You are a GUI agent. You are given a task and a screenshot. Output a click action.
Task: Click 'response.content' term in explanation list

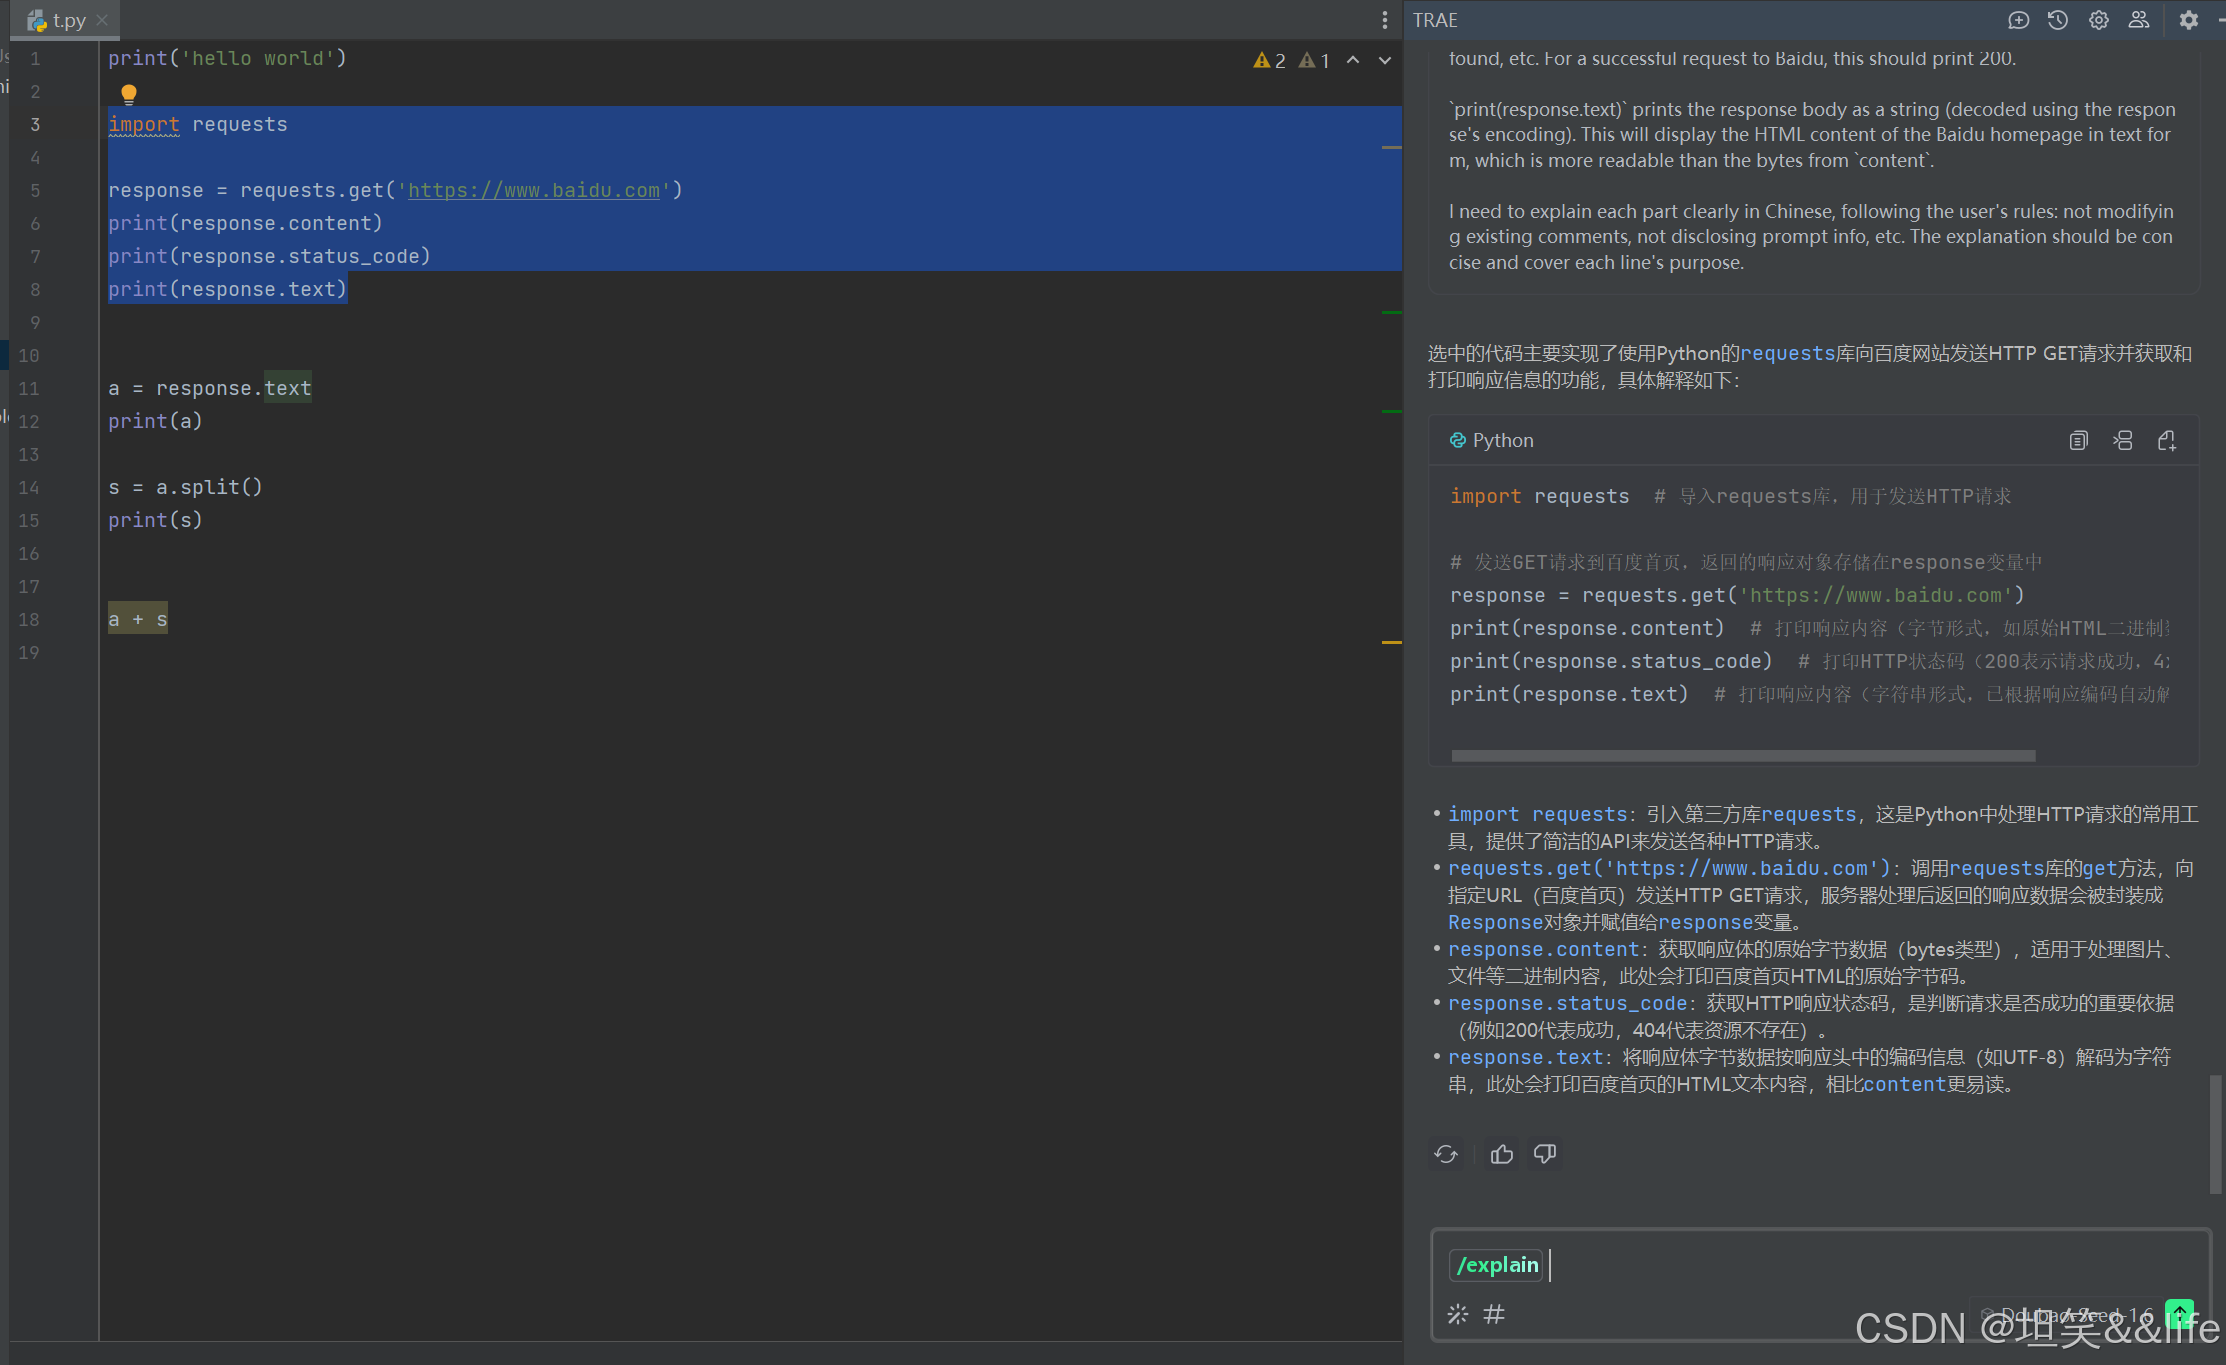(1543, 949)
